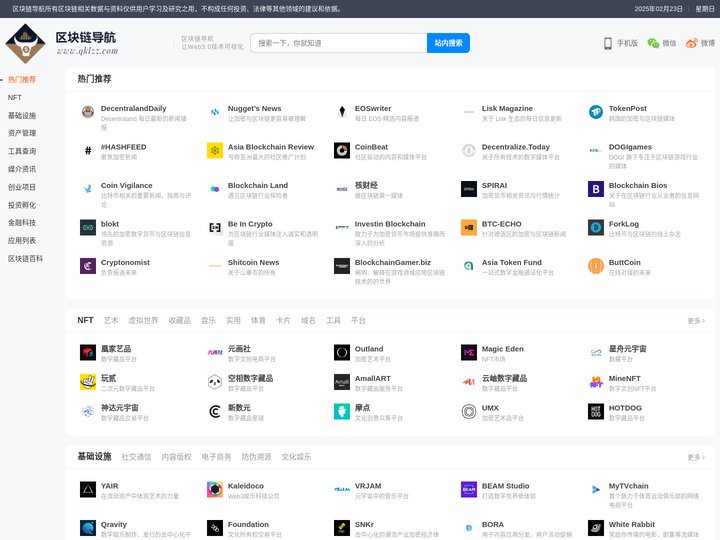Image resolution: width=720 pixels, height=540 pixels.
Task: Click the 区块链导航 bull logo
Action: 25,44
